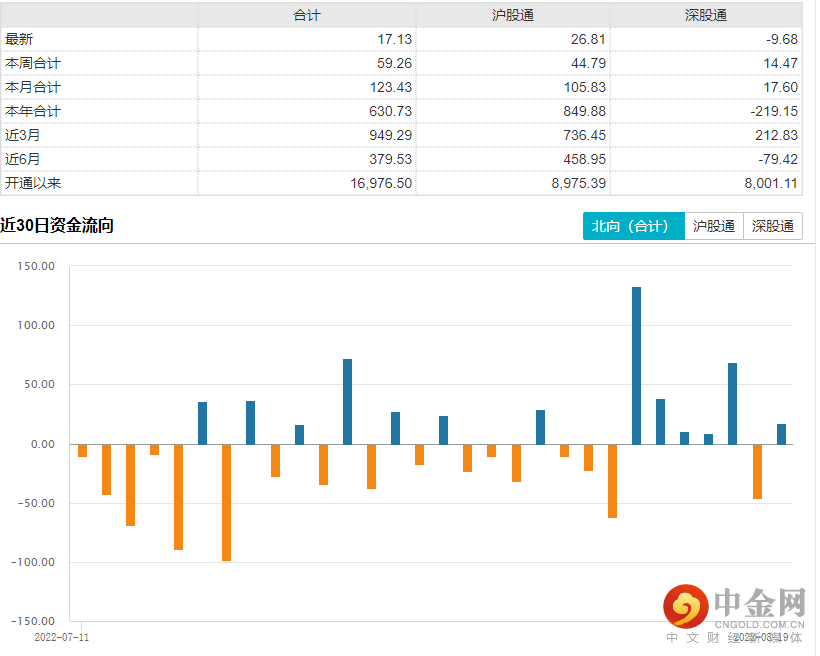
Task: Click the -50.00 y-axis label
Action: pos(36,503)
